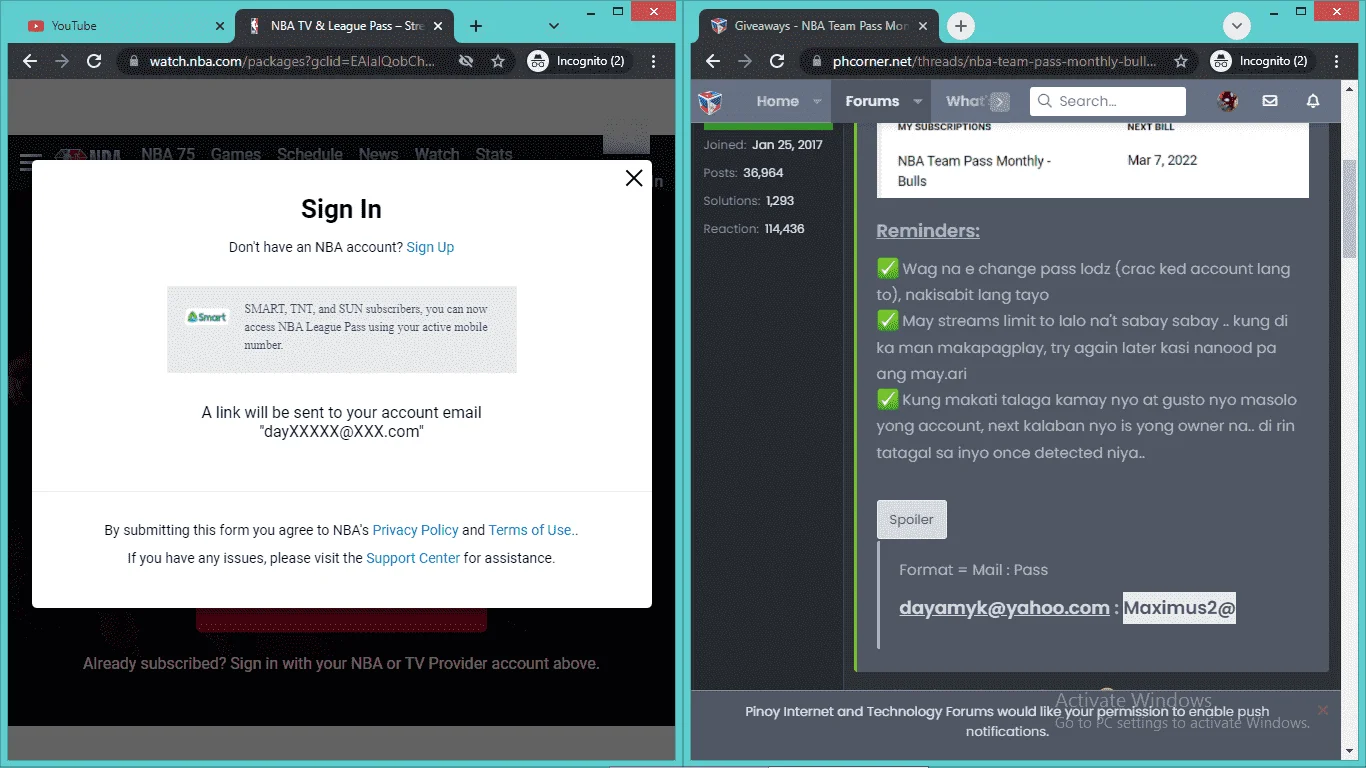
Task: Click the dayXXXXX@XXX.com masked email text
Action: pos(342,432)
